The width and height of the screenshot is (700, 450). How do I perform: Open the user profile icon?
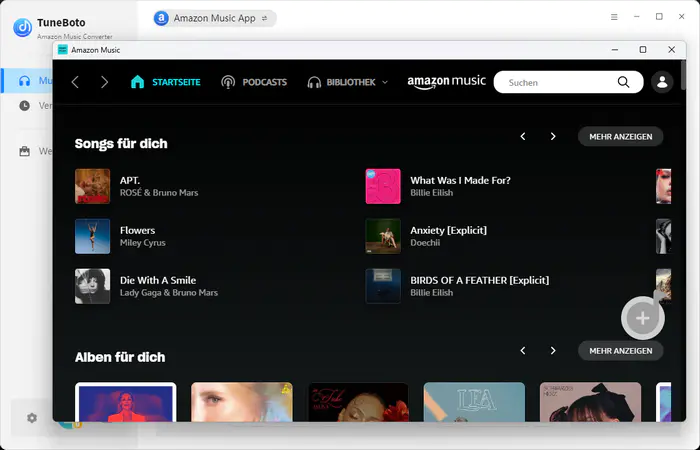tap(662, 82)
